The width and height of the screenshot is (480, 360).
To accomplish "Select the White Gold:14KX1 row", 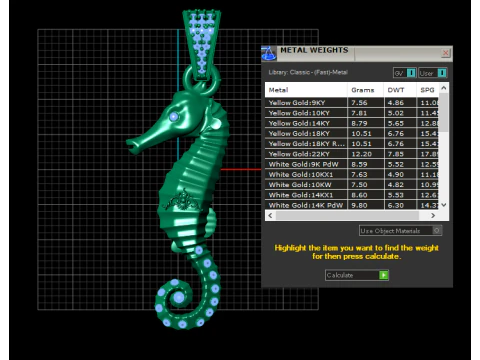I will 352,195.
